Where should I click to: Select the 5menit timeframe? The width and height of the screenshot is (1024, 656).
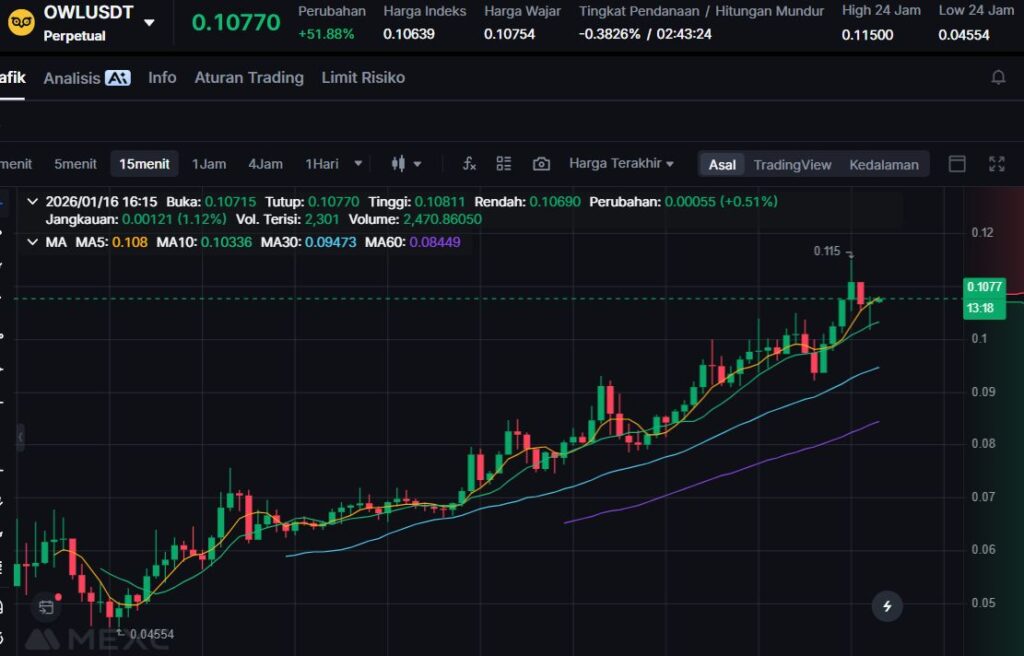point(75,164)
